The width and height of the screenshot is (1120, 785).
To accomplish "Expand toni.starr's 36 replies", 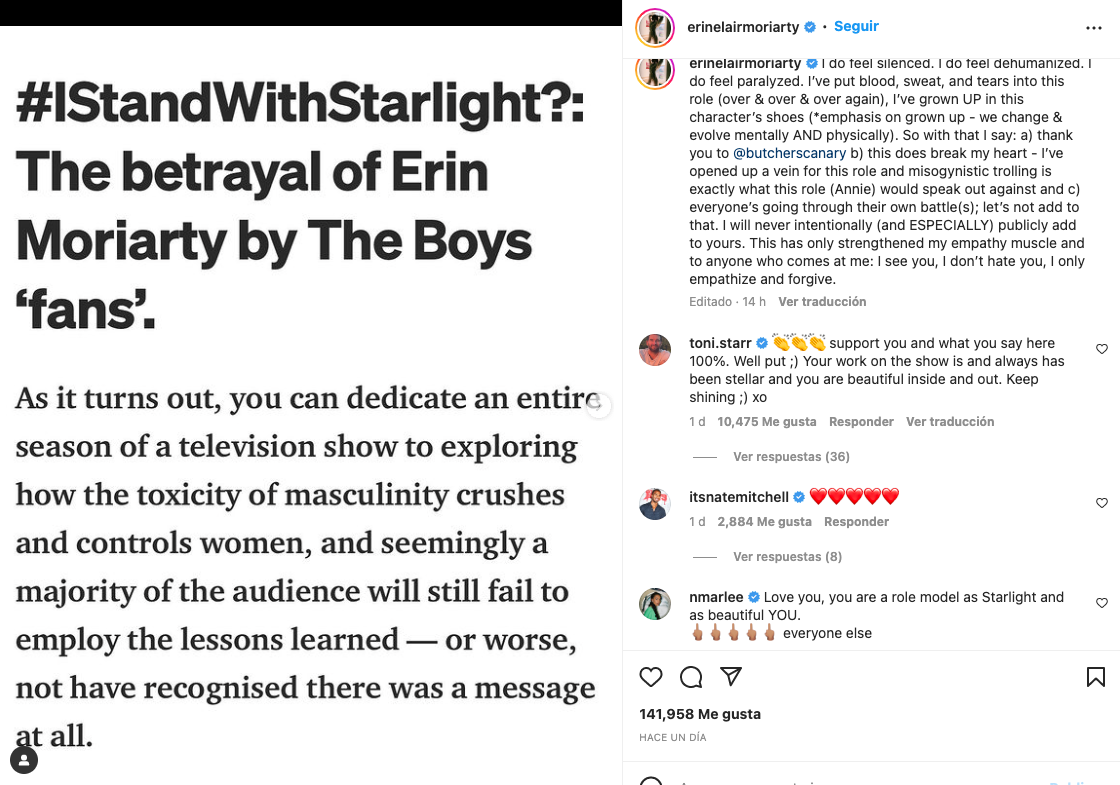I will [x=790, y=457].
